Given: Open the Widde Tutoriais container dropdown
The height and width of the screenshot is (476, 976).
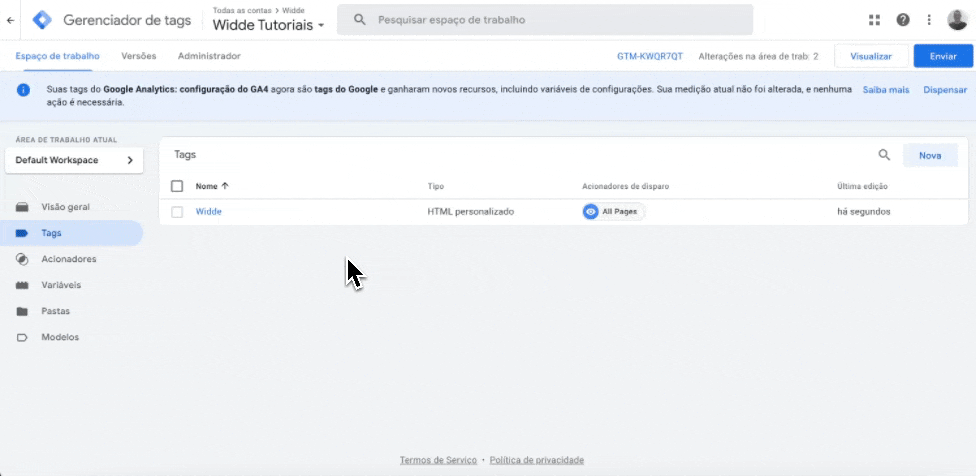Looking at the screenshot, I should (x=268, y=26).
